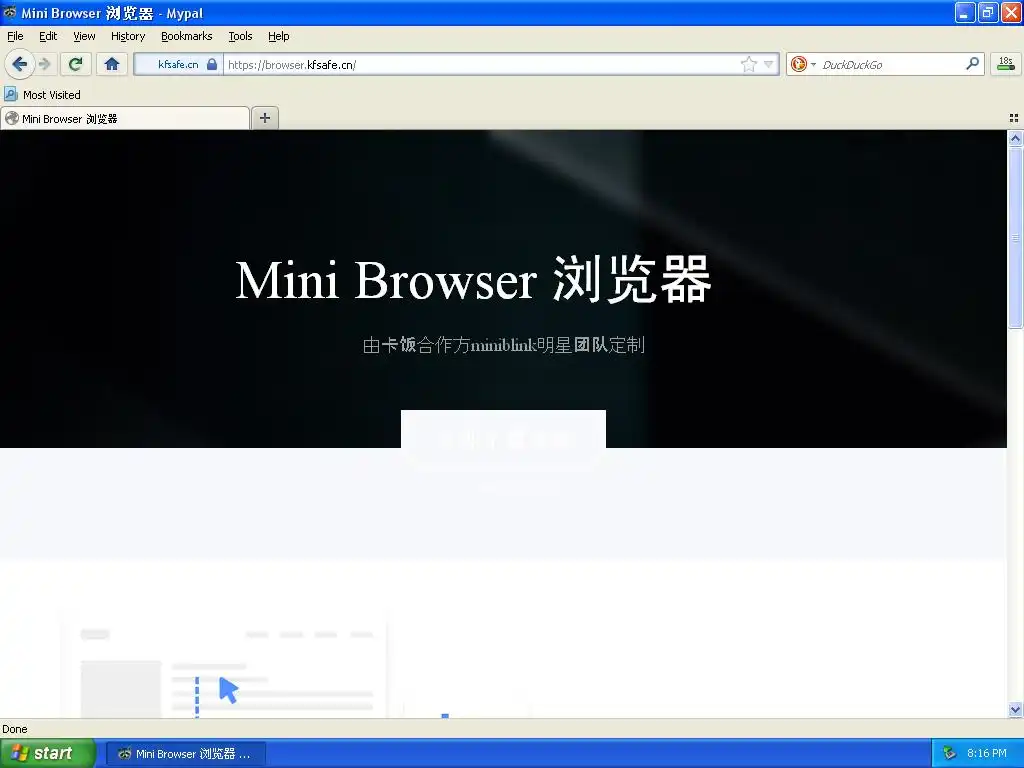Click the vertical scrollbar thumb

(x=1015, y=238)
